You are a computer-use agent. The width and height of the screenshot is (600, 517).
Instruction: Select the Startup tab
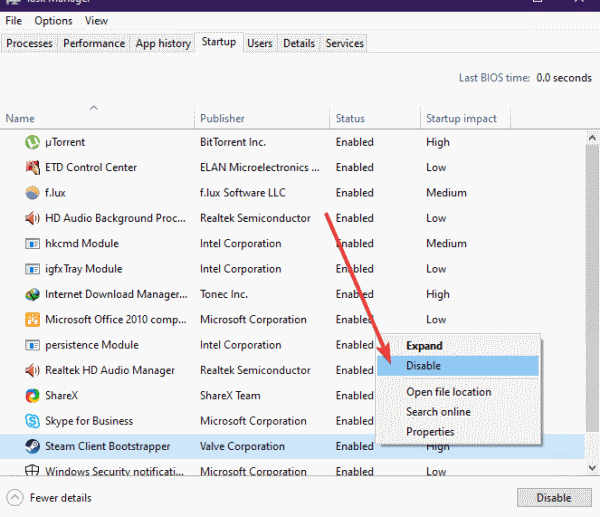coord(219,42)
